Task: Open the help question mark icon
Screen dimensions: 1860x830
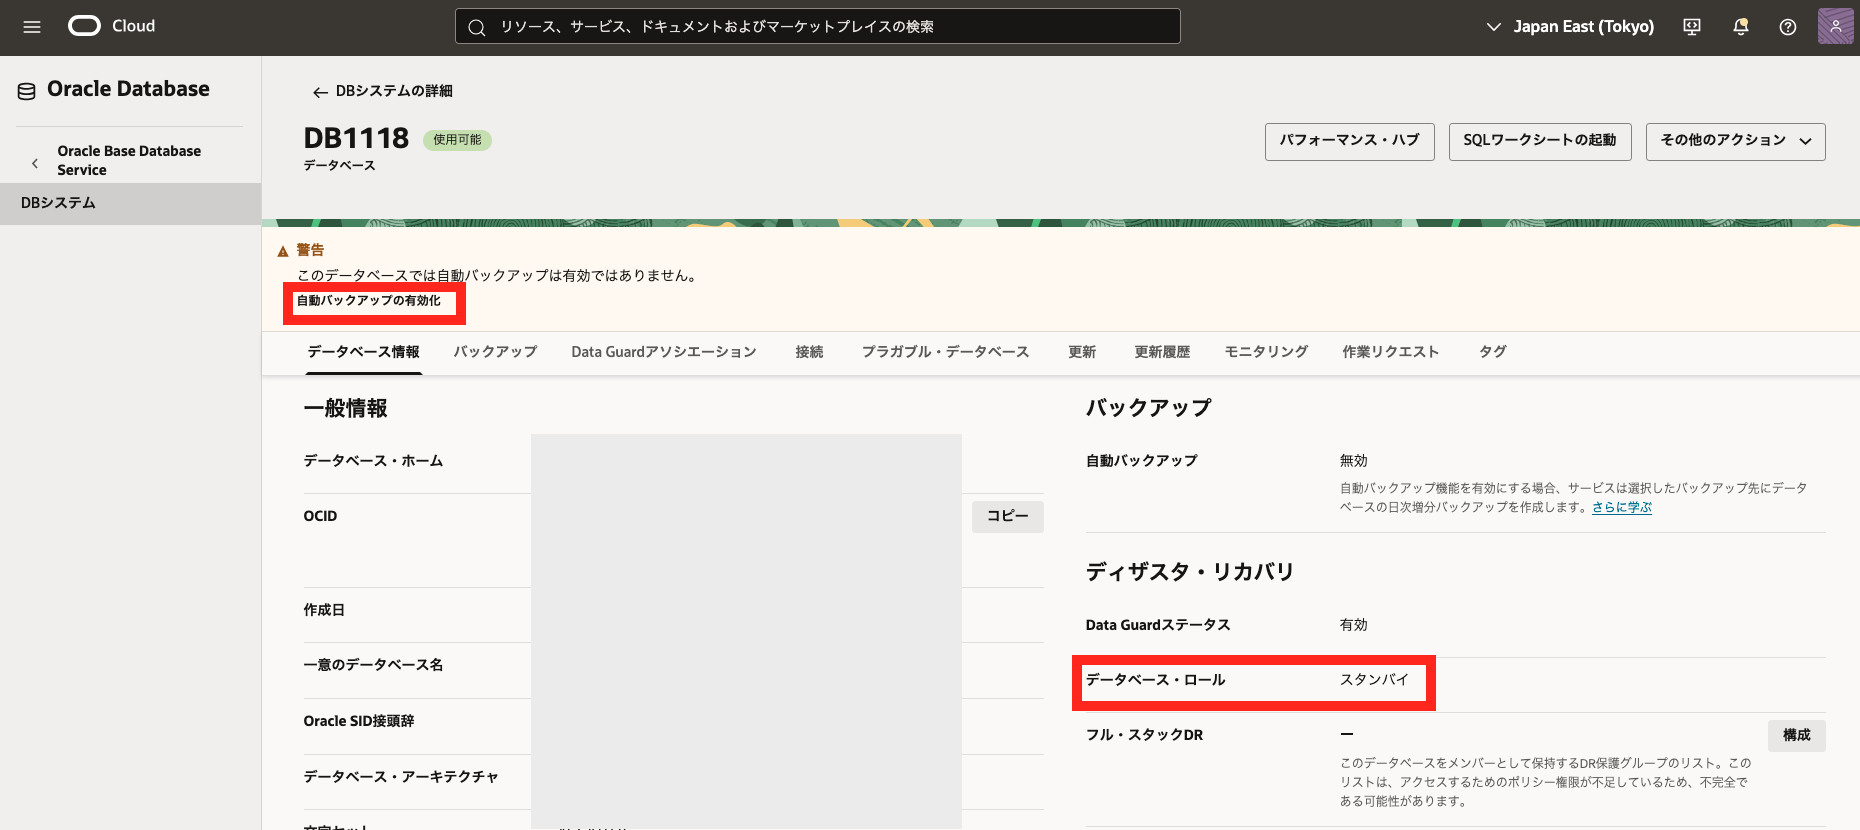Action: click(x=1788, y=27)
